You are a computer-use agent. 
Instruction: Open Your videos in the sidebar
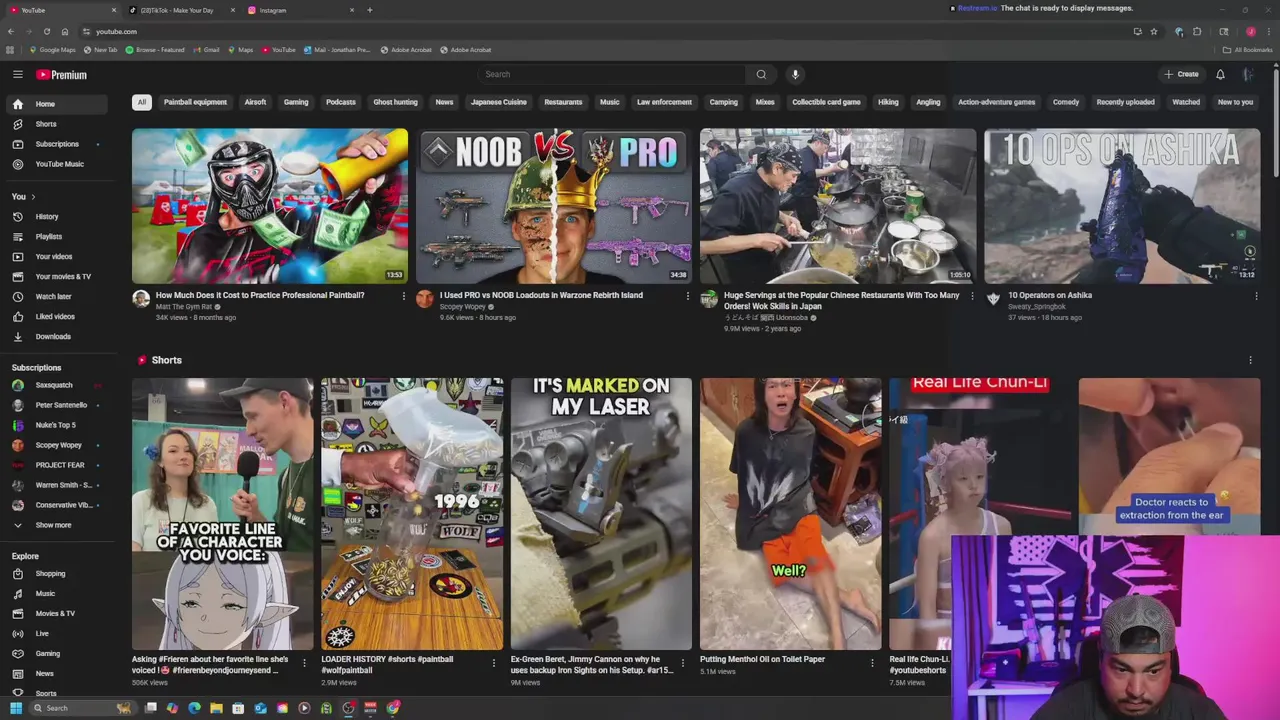(58, 256)
